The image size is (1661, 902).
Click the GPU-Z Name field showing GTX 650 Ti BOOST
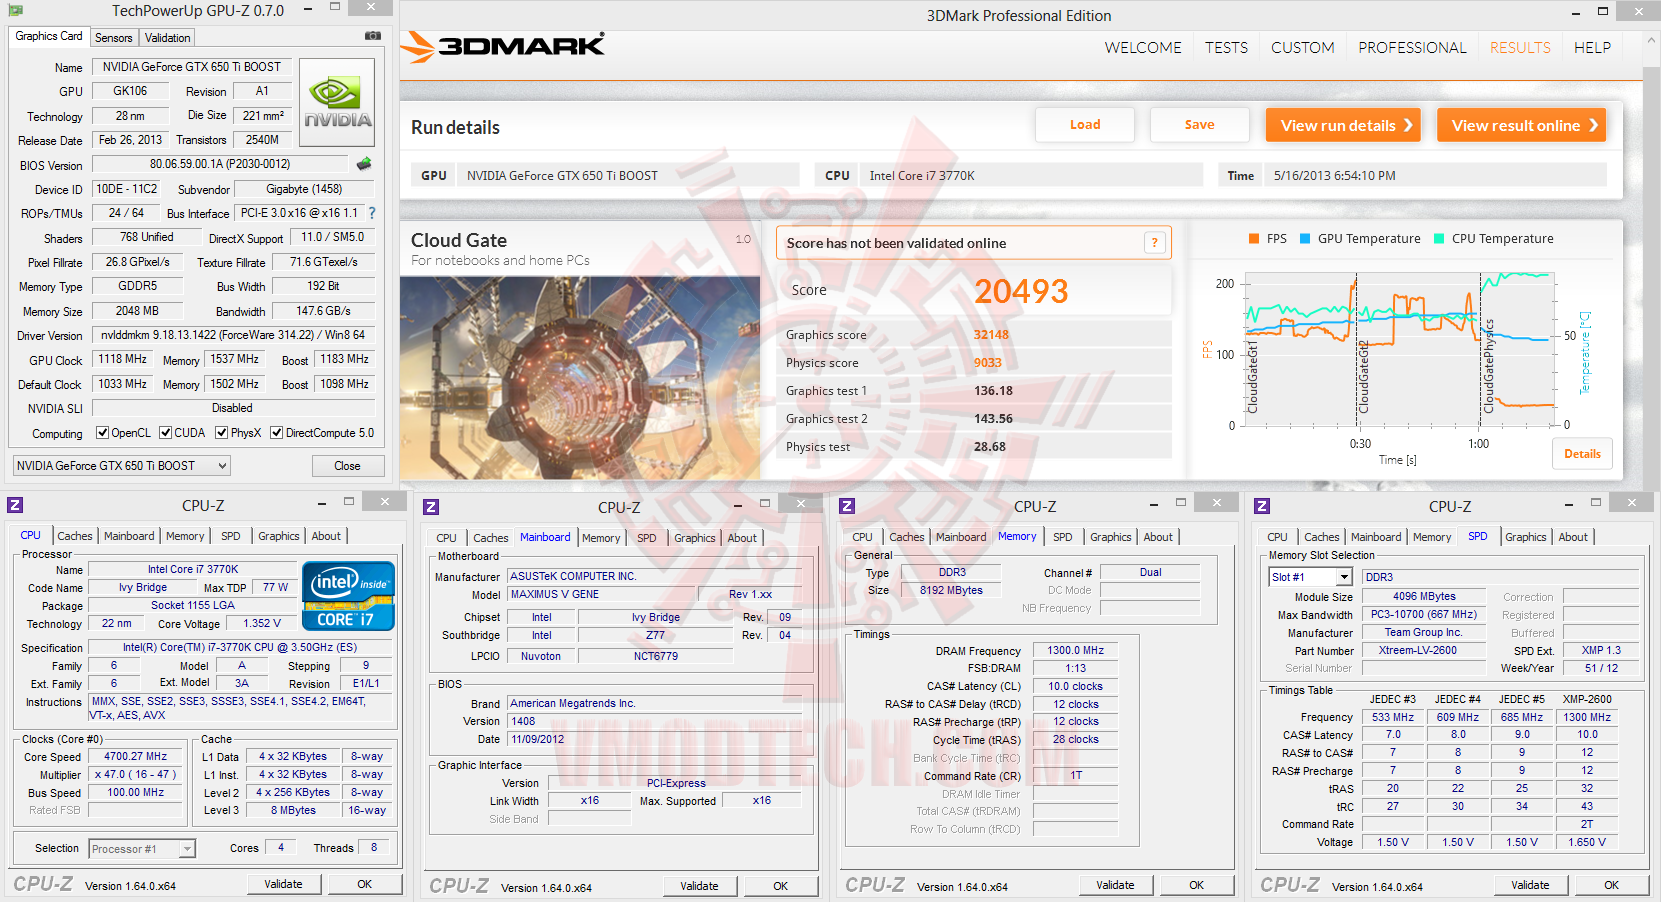[x=191, y=67]
